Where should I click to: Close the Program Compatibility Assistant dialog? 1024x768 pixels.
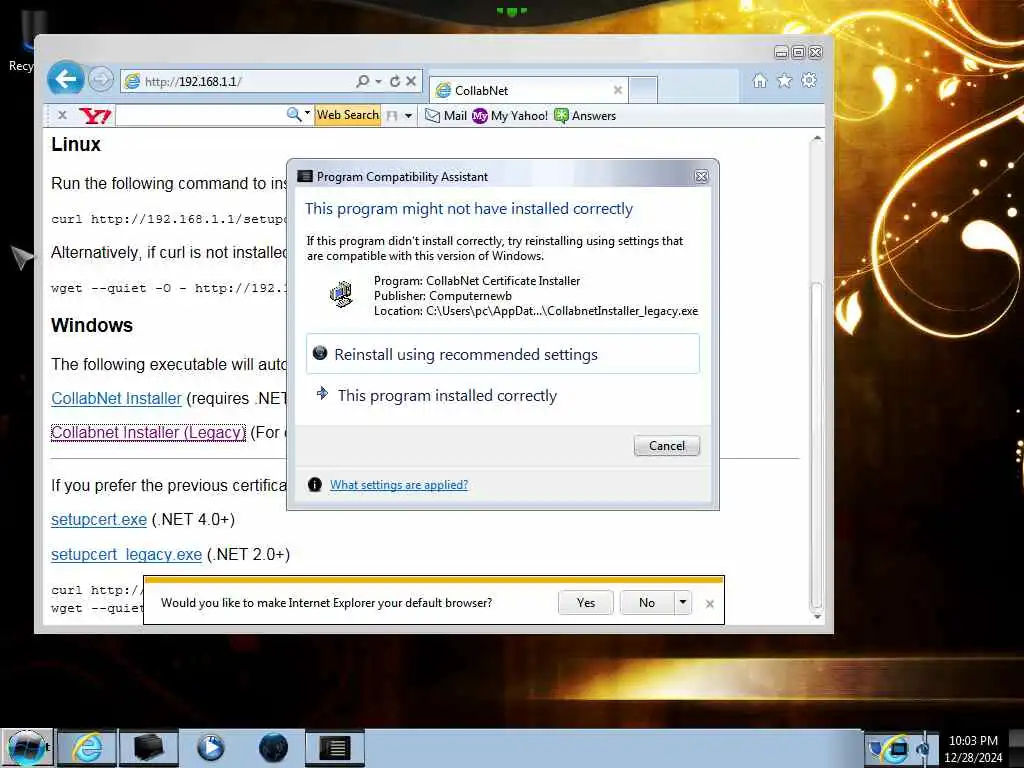[701, 176]
